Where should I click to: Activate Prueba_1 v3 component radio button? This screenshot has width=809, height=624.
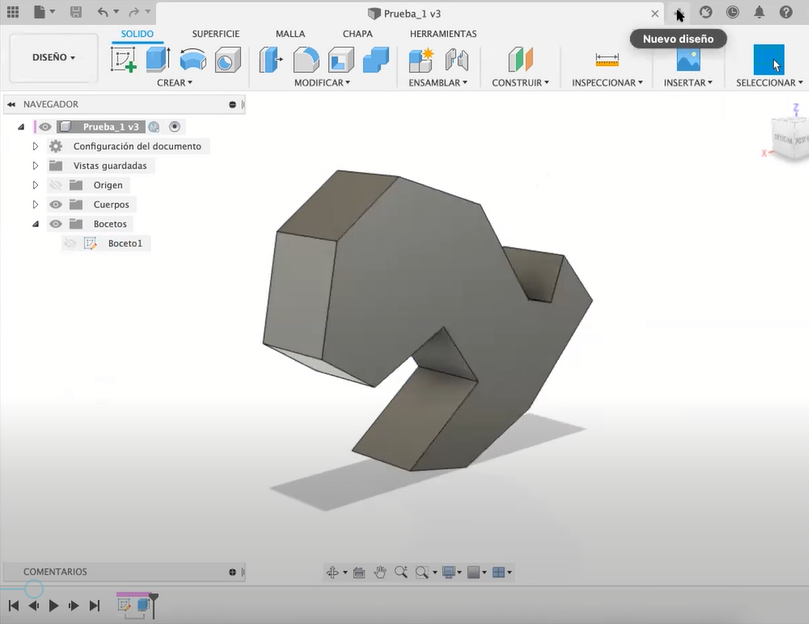click(174, 126)
